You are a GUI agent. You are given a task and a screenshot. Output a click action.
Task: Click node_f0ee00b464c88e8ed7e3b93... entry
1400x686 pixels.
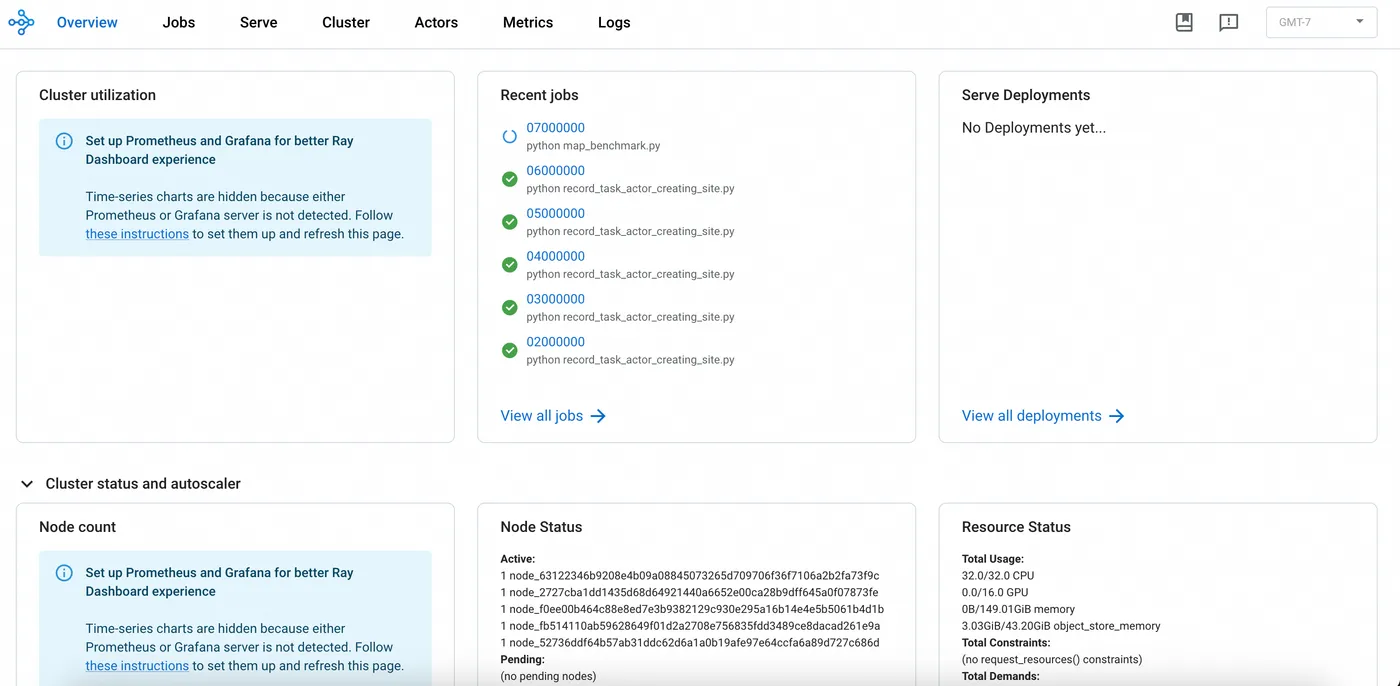click(x=692, y=610)
